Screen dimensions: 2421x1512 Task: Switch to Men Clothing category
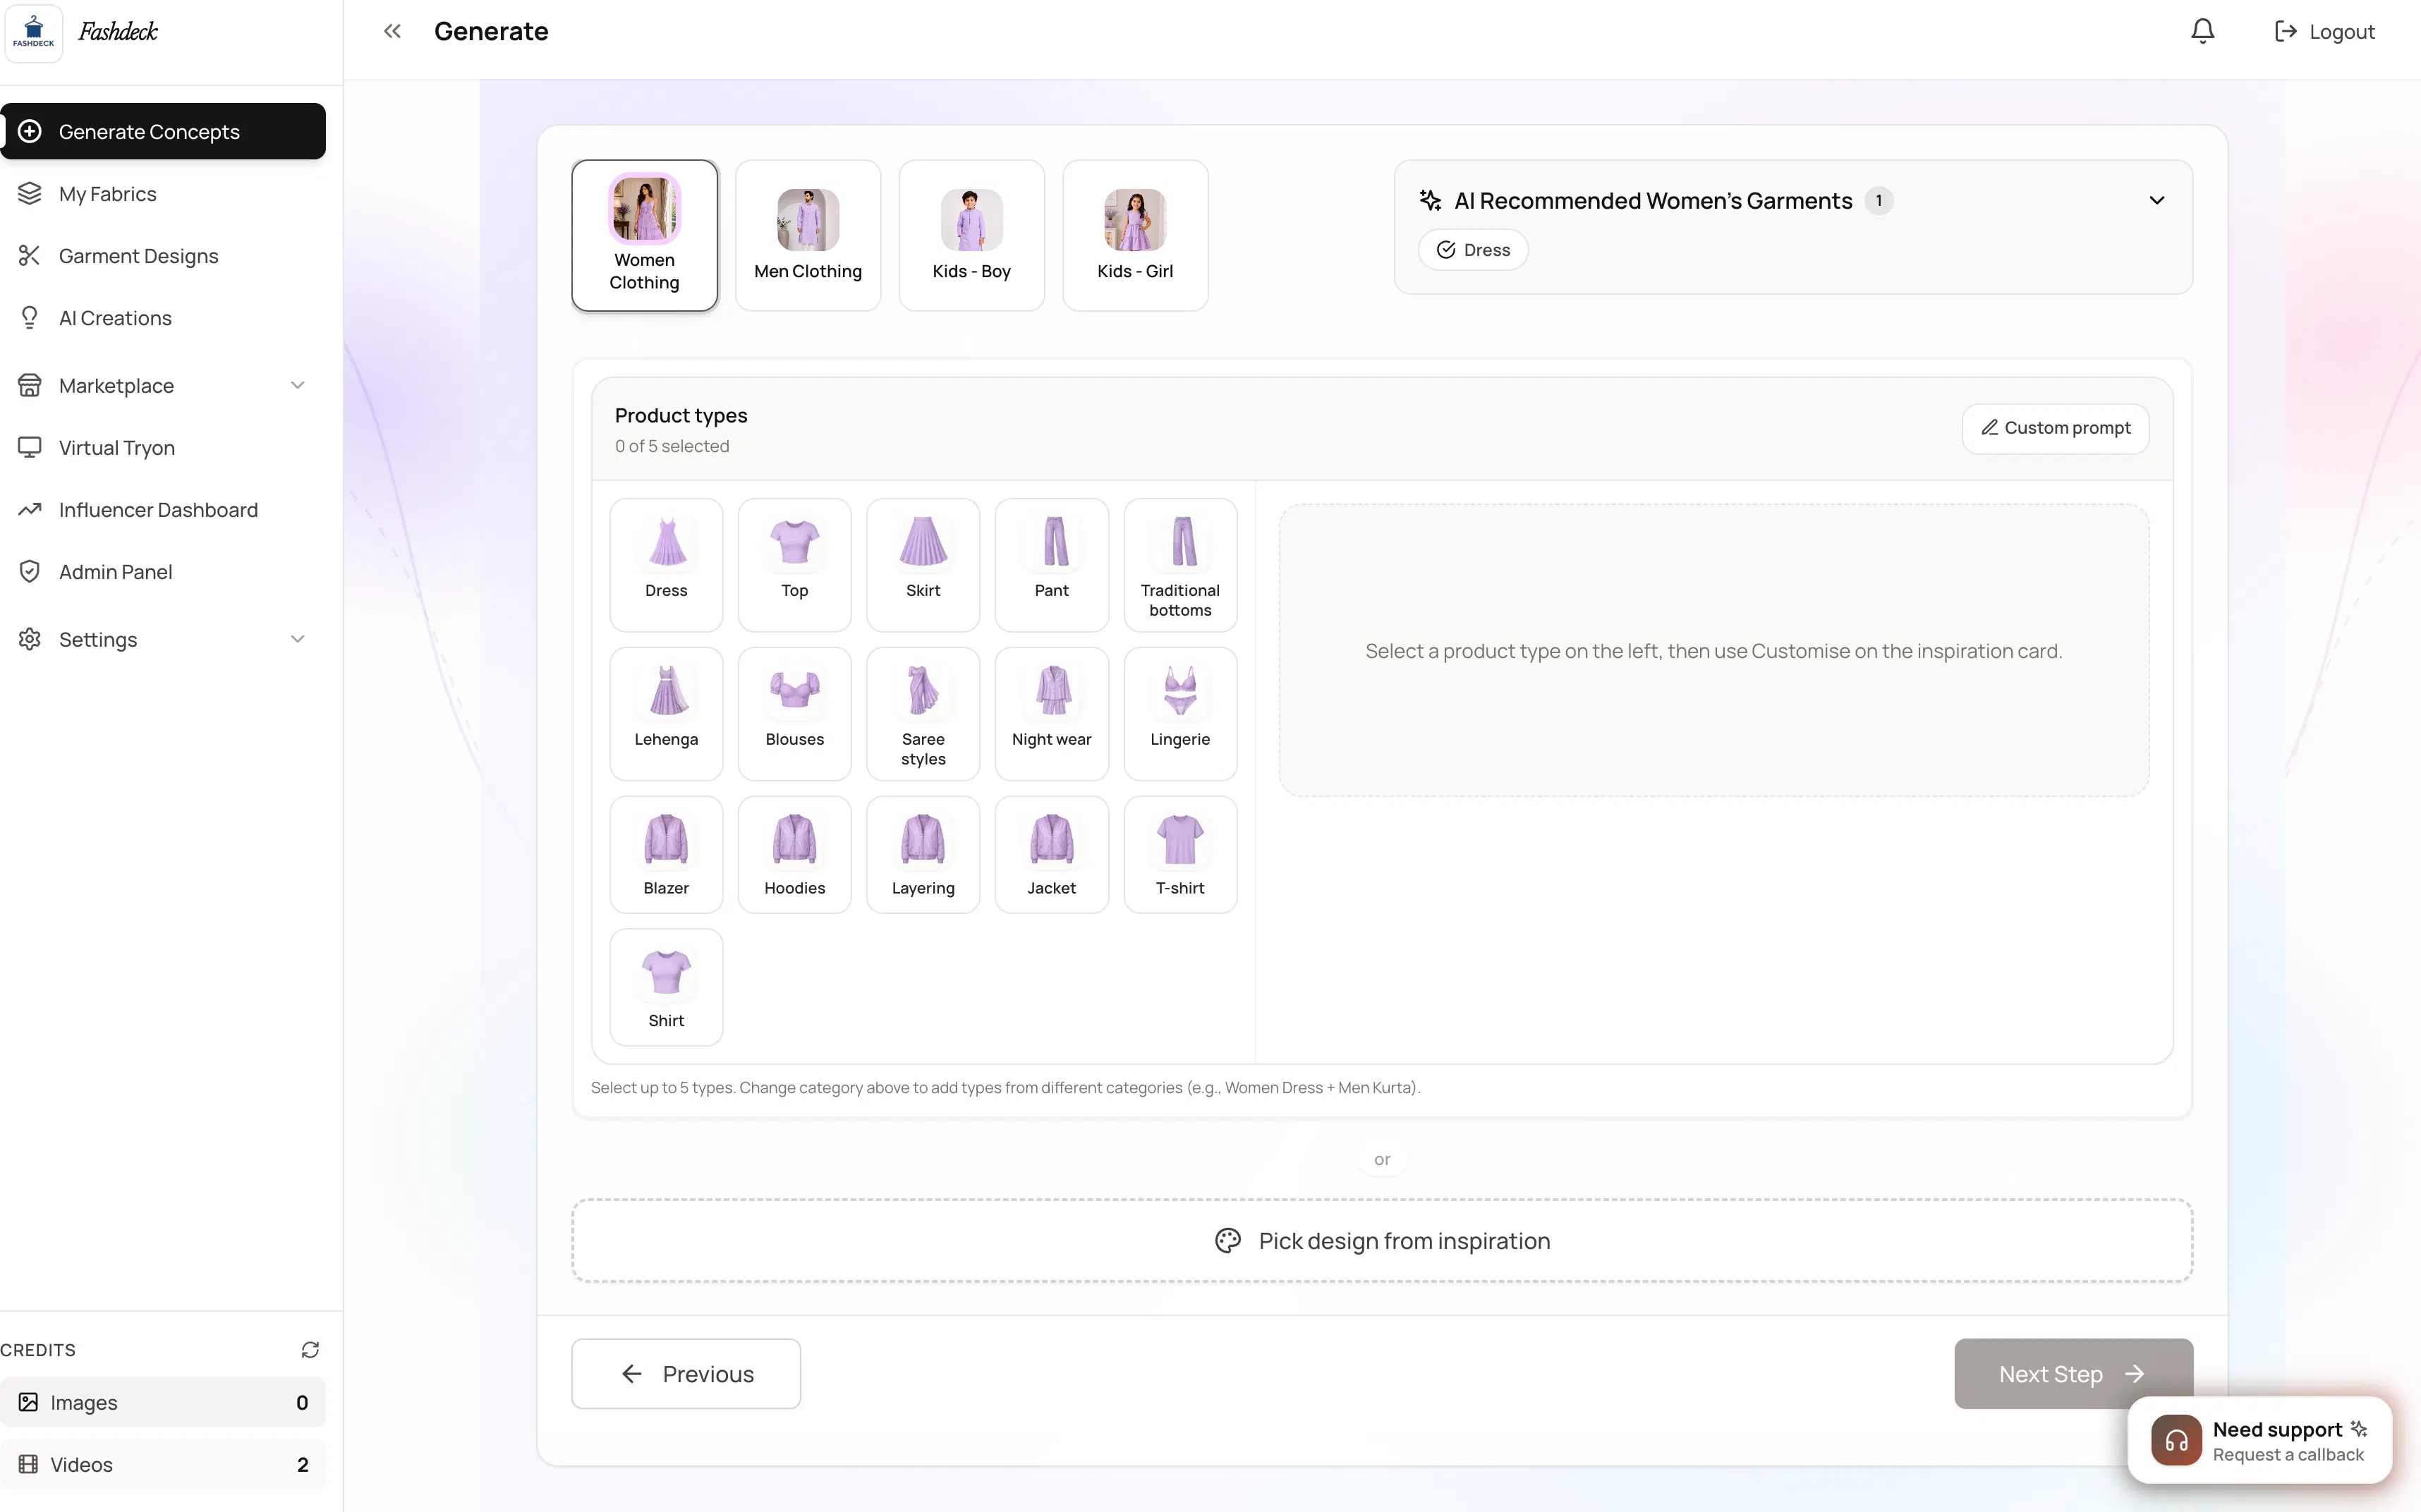click(808, 236)
